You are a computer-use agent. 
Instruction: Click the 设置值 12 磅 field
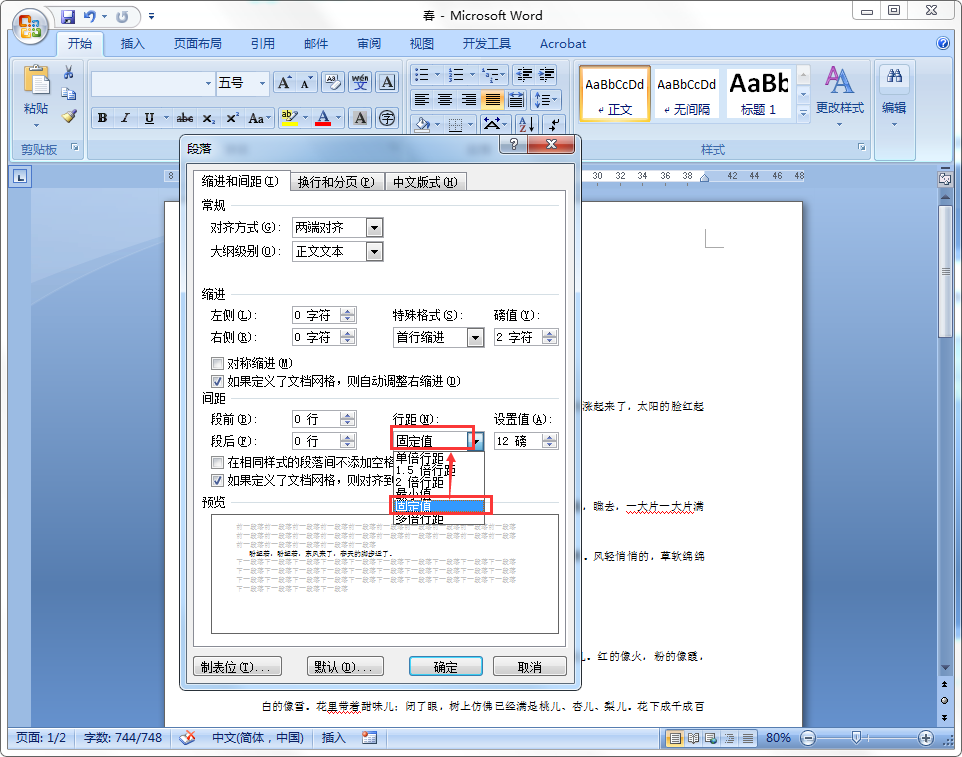pyautogui.click(x=518, y=441)
